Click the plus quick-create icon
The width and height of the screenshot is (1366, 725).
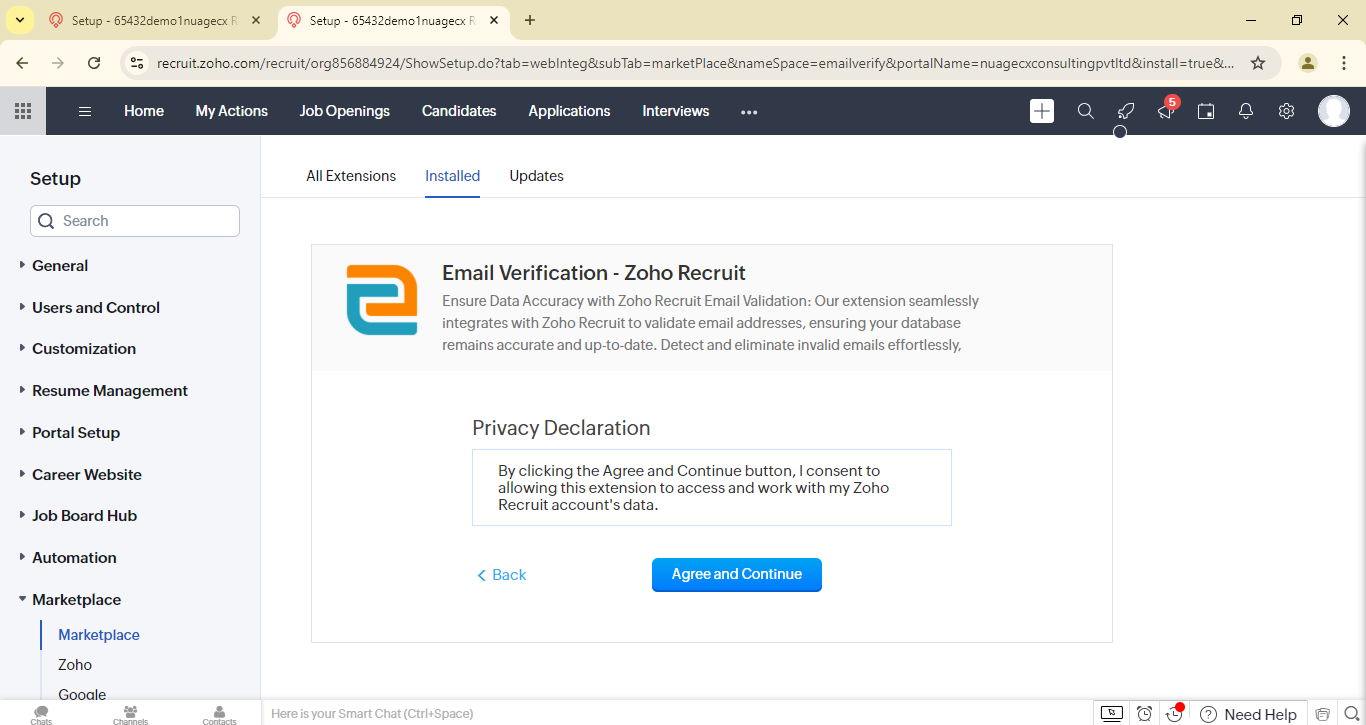(1042, 111)
